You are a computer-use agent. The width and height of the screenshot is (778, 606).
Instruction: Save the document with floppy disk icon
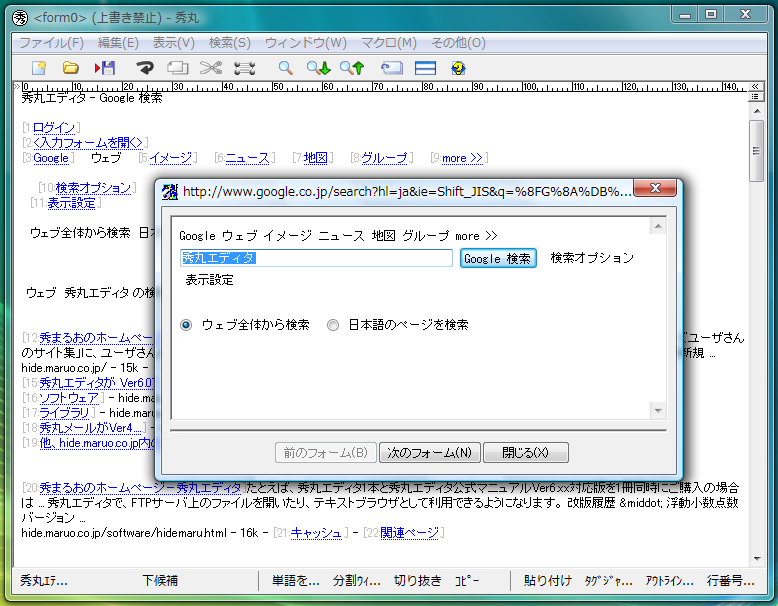pyautogui.click(x=105, y=67)
